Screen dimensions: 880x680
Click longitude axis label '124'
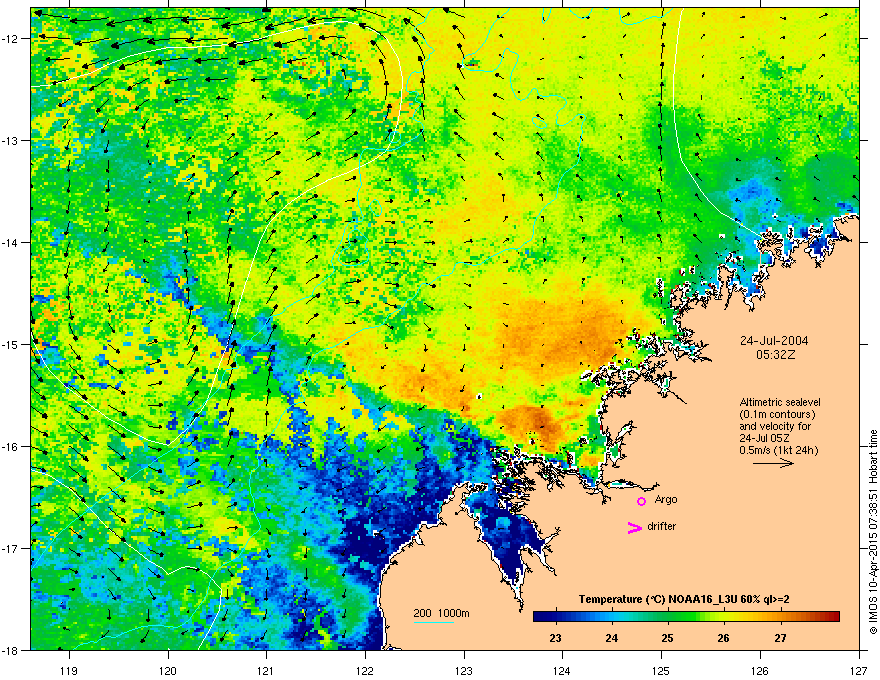tap(562, 670)
